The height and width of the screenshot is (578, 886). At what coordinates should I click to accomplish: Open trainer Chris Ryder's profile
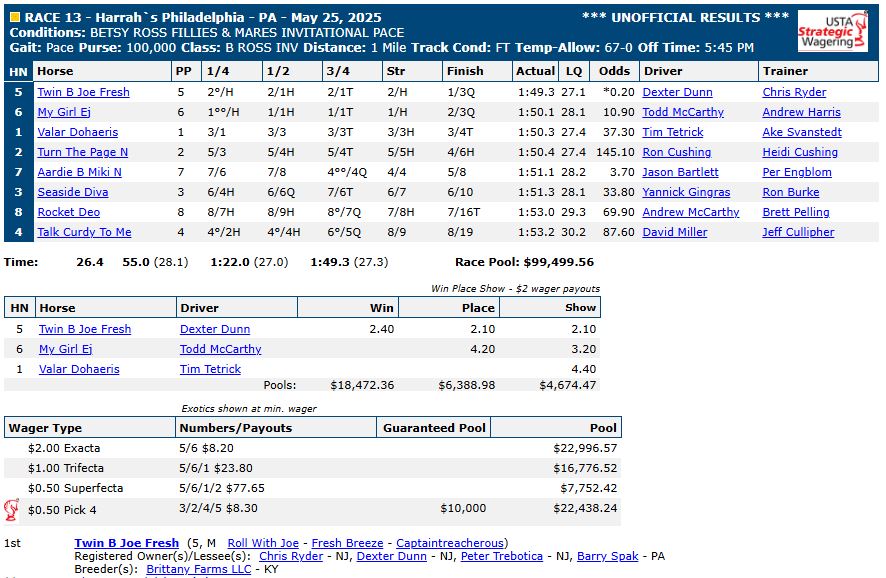click(795, 92)
